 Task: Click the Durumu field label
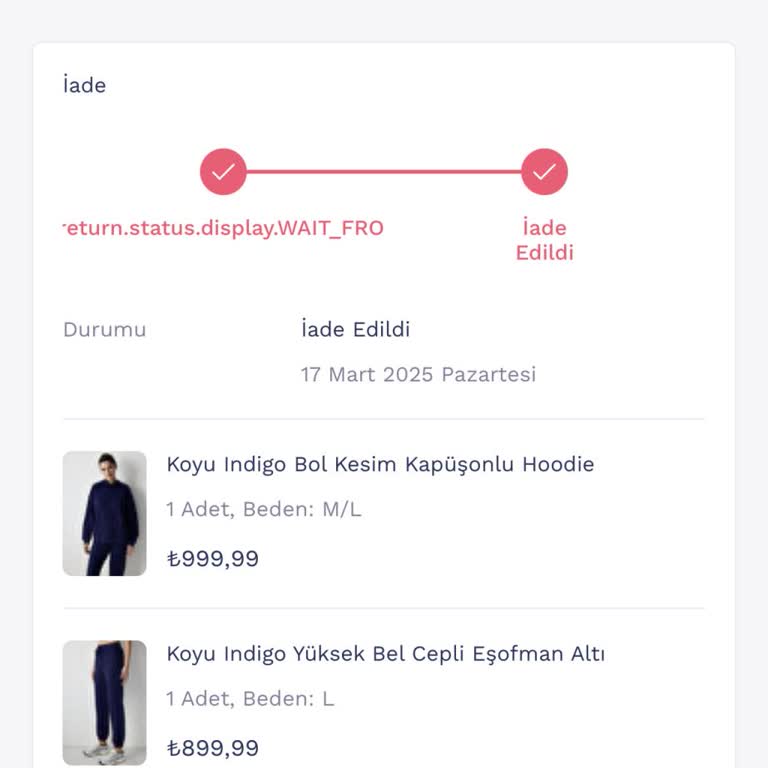(104, 329)
